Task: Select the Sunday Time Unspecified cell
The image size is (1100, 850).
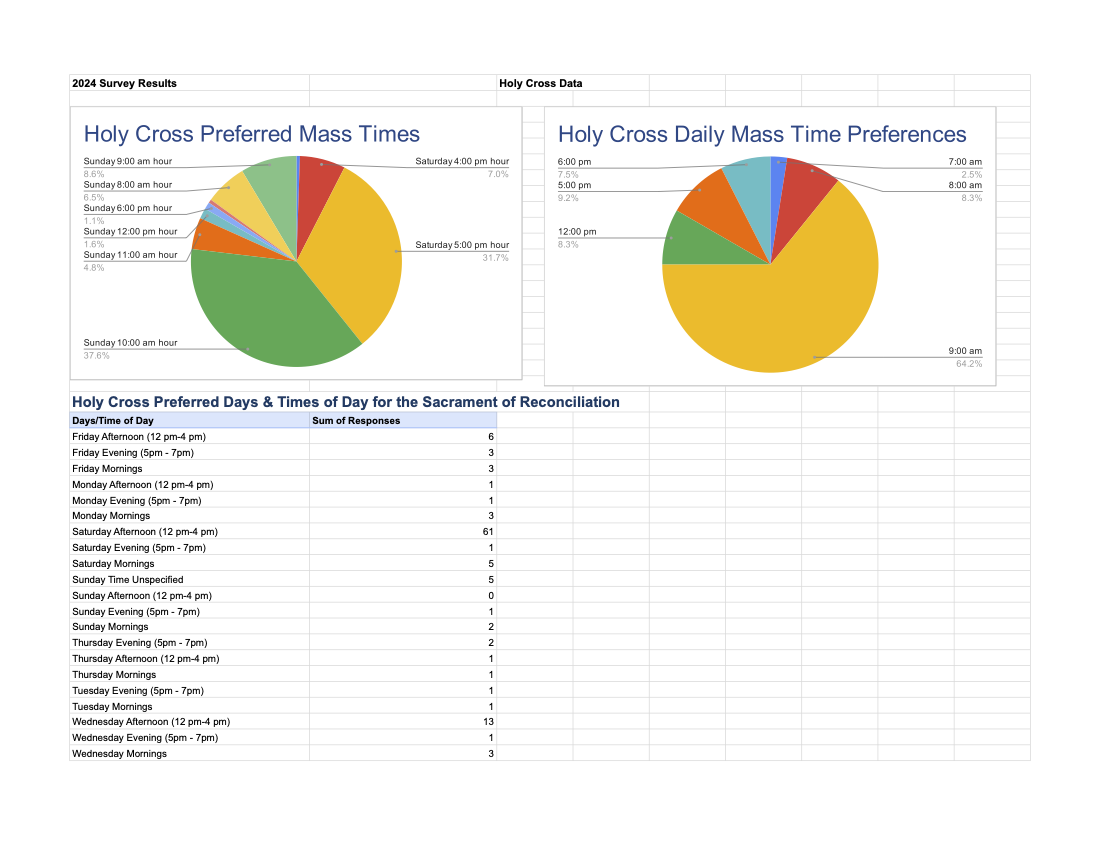Action: point(128,580)
